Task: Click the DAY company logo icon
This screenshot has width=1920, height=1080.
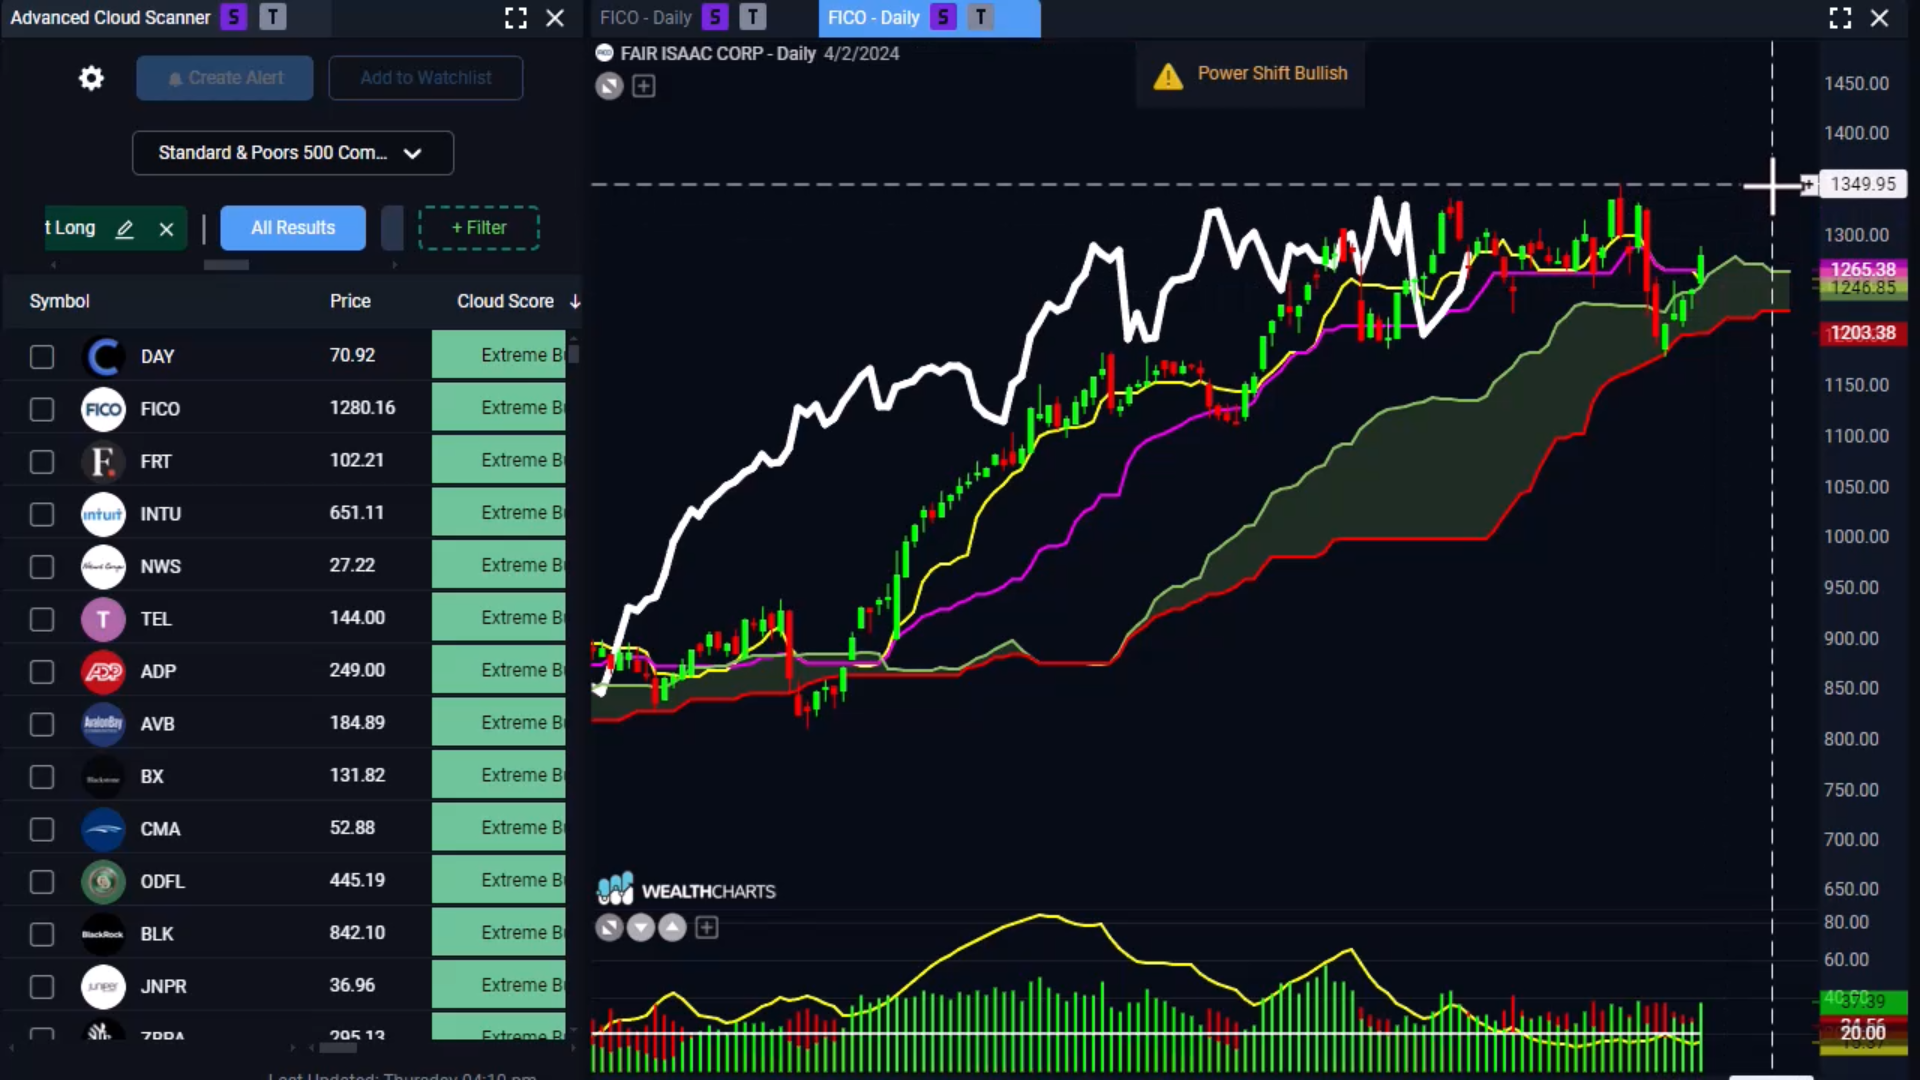Action: [x=103, y=357]
